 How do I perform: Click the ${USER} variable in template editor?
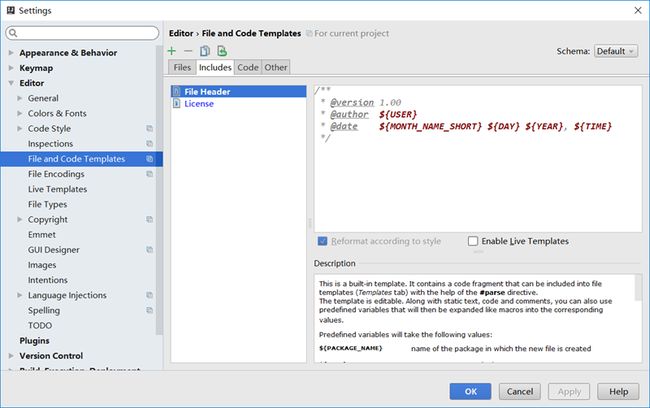click(x=398, y=114)
